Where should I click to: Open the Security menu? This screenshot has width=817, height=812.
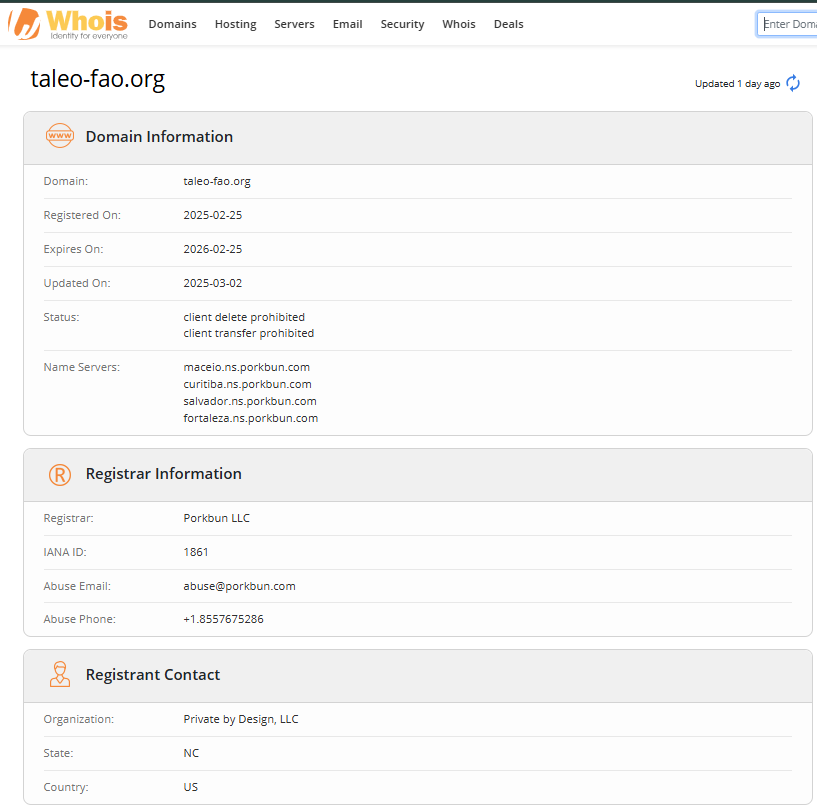tap(402, 24)
